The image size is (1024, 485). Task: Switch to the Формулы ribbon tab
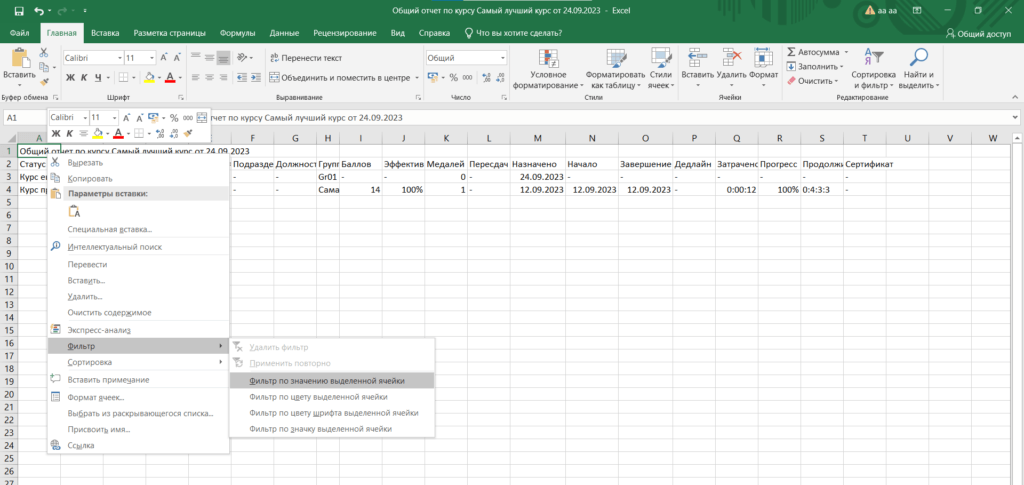(238, 33)
